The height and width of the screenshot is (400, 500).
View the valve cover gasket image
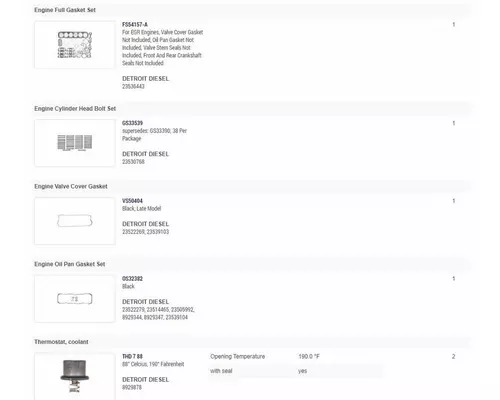tap(75, 221)
